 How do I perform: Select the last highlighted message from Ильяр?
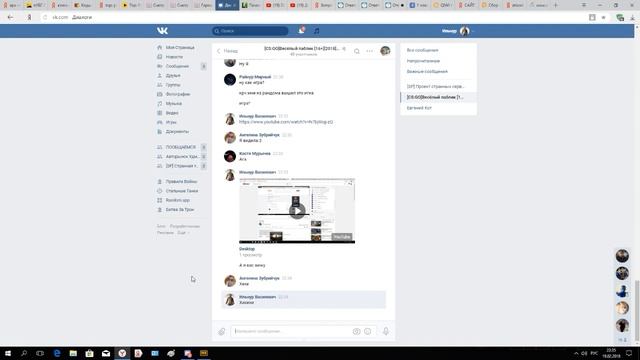pos(304,300)
